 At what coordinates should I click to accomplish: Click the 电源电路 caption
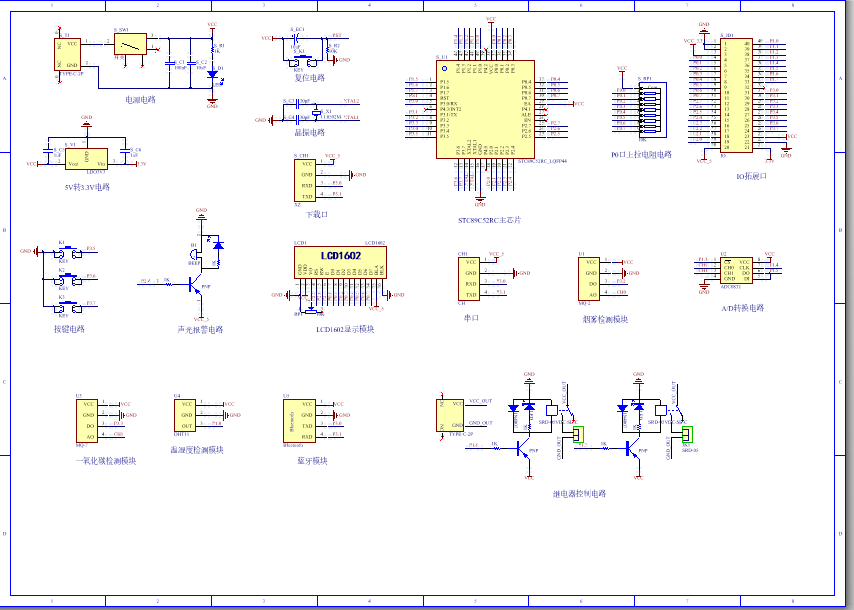(141, 100)
